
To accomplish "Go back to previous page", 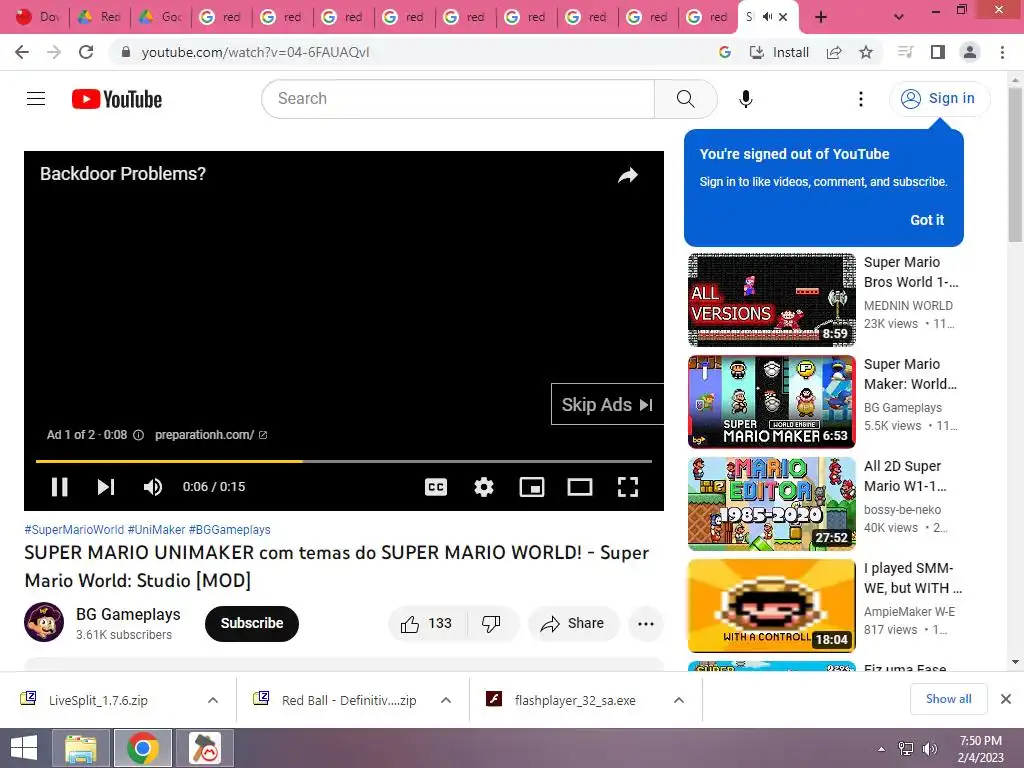I will (22, 52).
